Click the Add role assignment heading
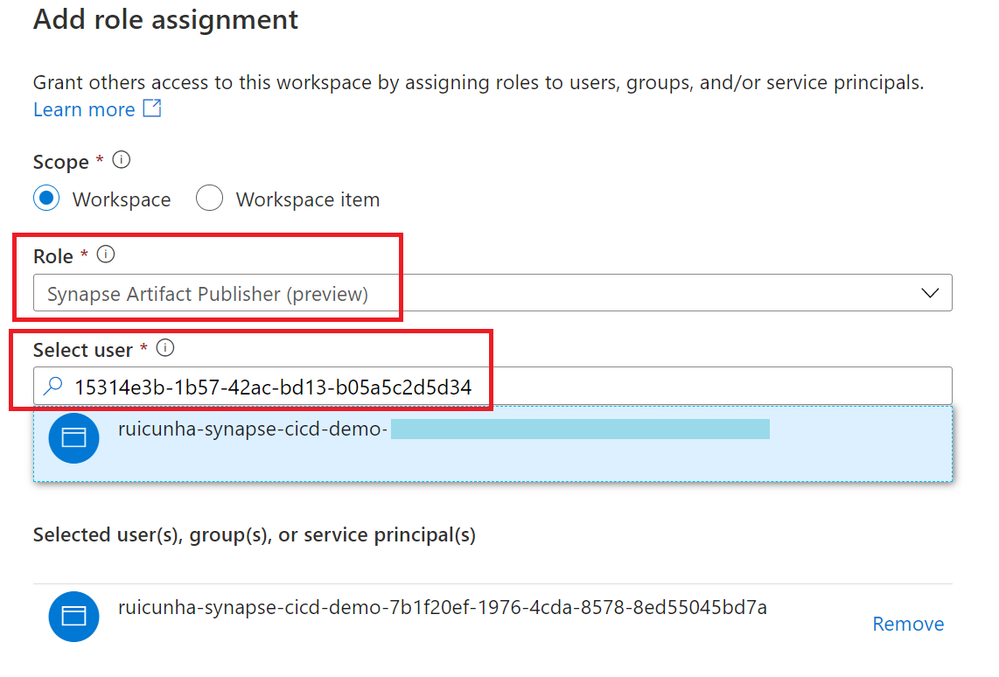Screen dimensions: 999x677 [165, 19]
